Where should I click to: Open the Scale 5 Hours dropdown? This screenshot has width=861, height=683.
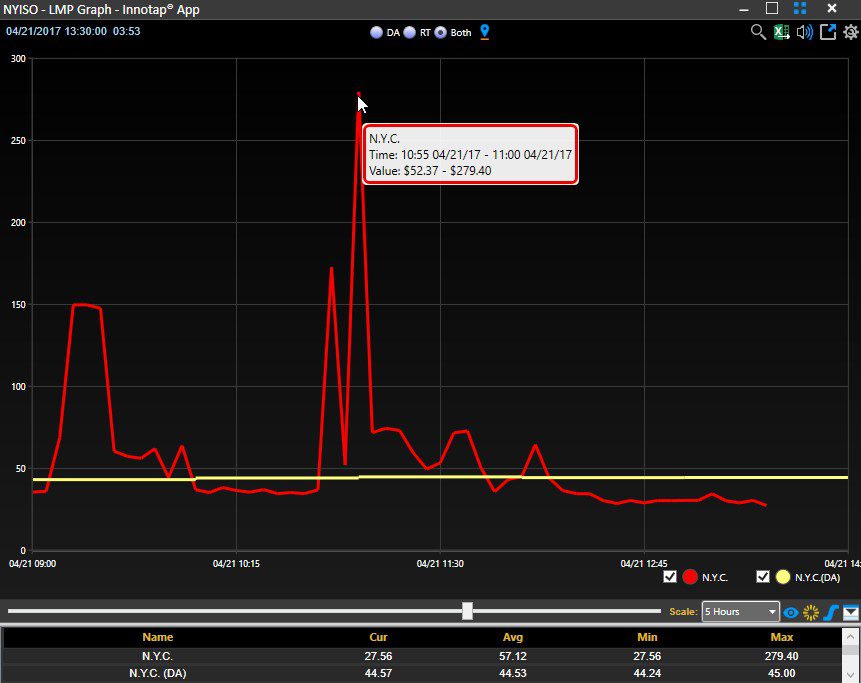[x=740, y=612]
